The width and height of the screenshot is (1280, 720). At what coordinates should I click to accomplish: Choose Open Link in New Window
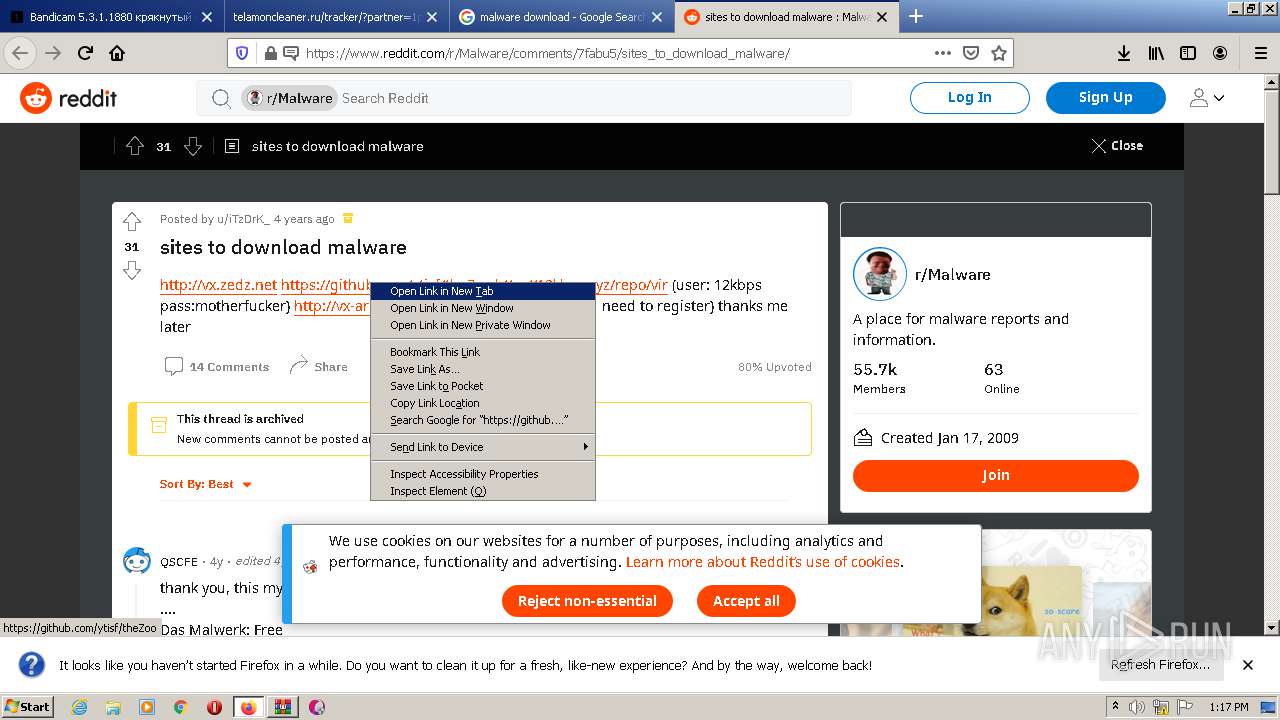[x=483, y=308]
